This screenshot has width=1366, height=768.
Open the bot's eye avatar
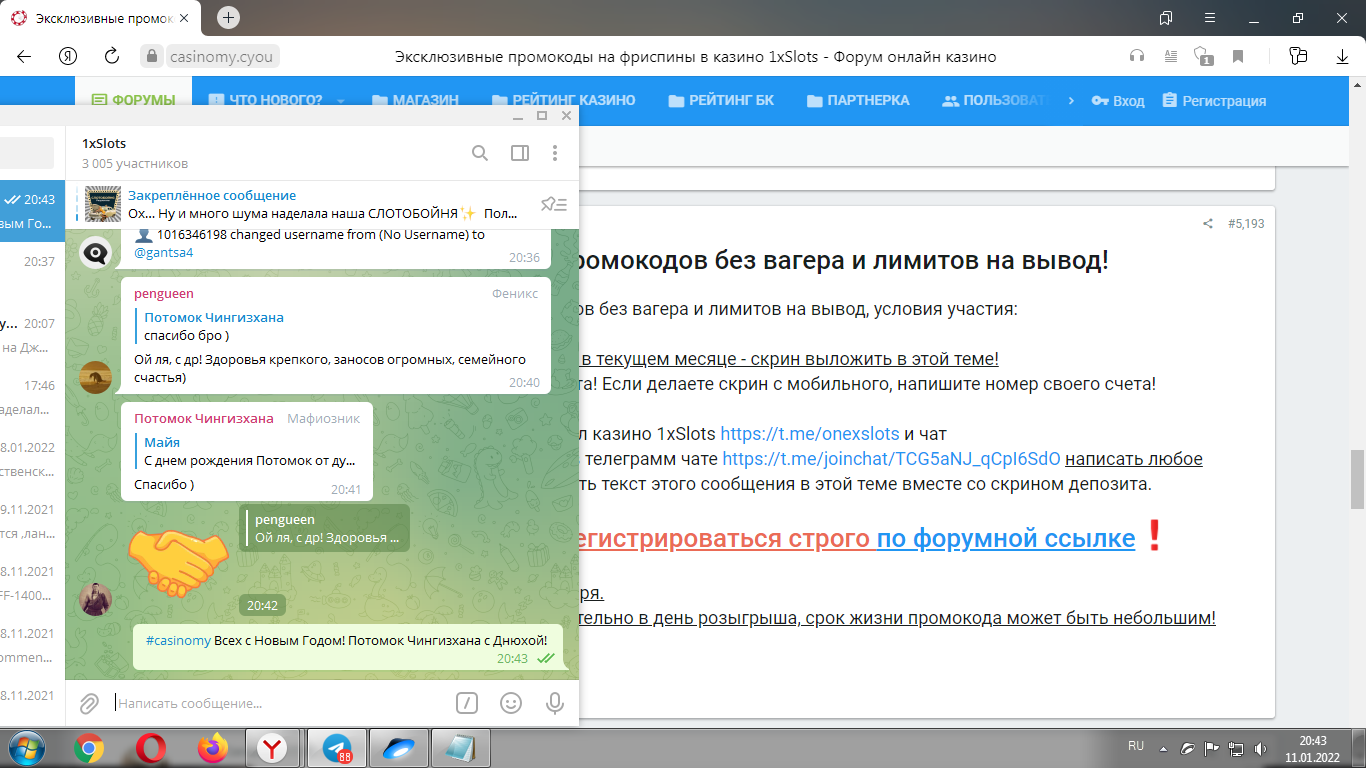[x=96, y=252]
